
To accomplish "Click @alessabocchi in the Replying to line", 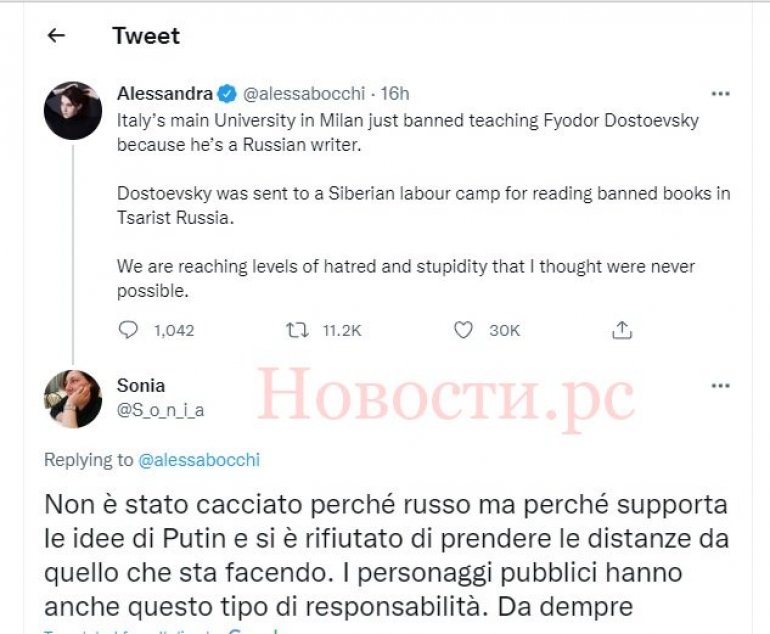I will [199, 460].
